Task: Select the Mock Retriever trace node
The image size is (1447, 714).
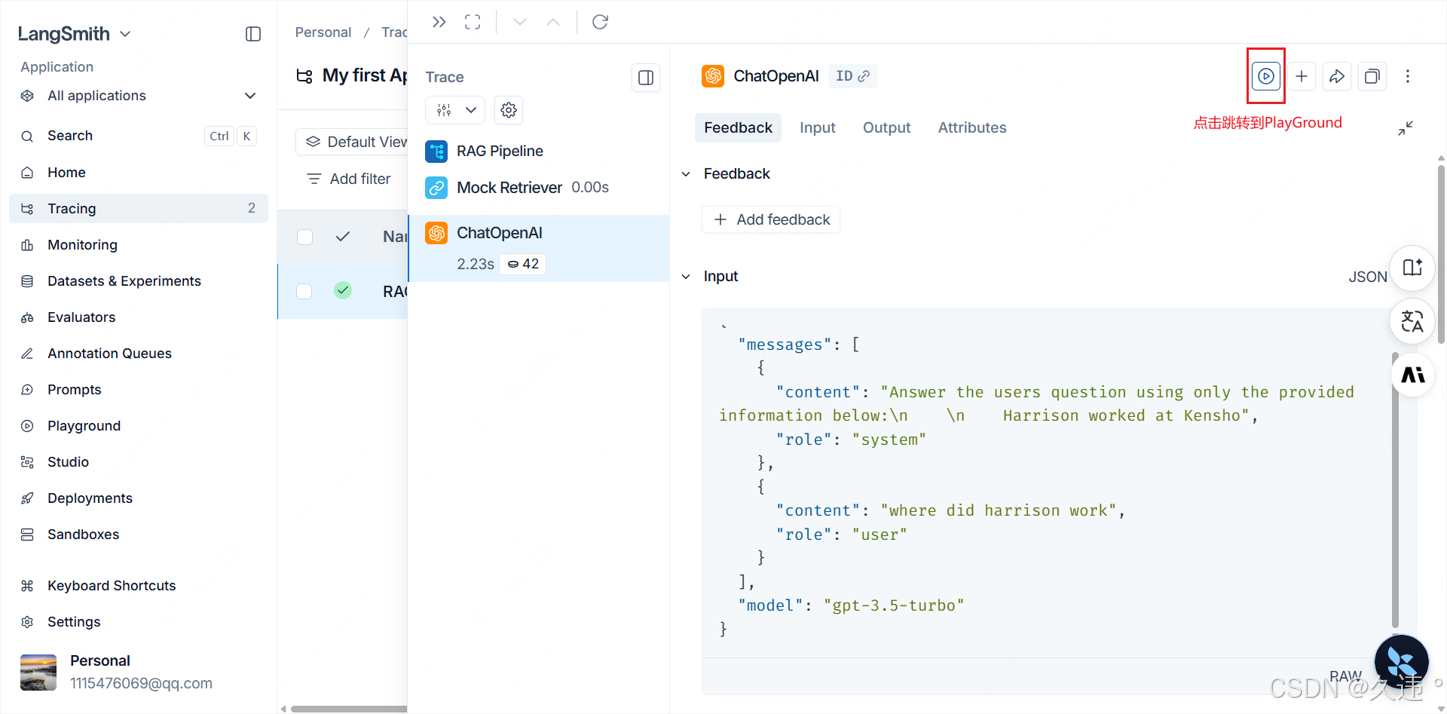Action: click(539, 187)
